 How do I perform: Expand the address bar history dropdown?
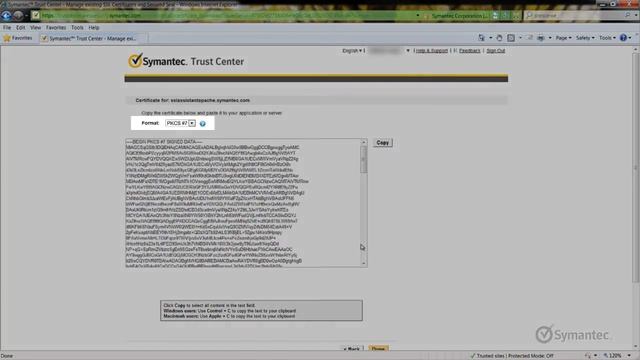[x=418, y=16]
